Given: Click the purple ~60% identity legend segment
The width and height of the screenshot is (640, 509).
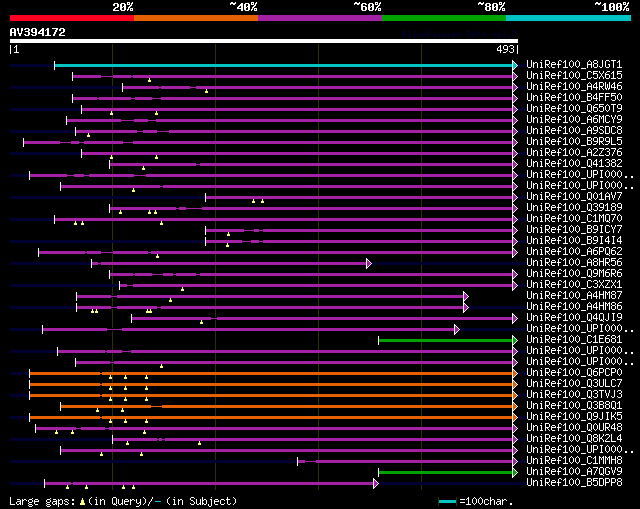Looking at the screenshot, I should 320,18.
